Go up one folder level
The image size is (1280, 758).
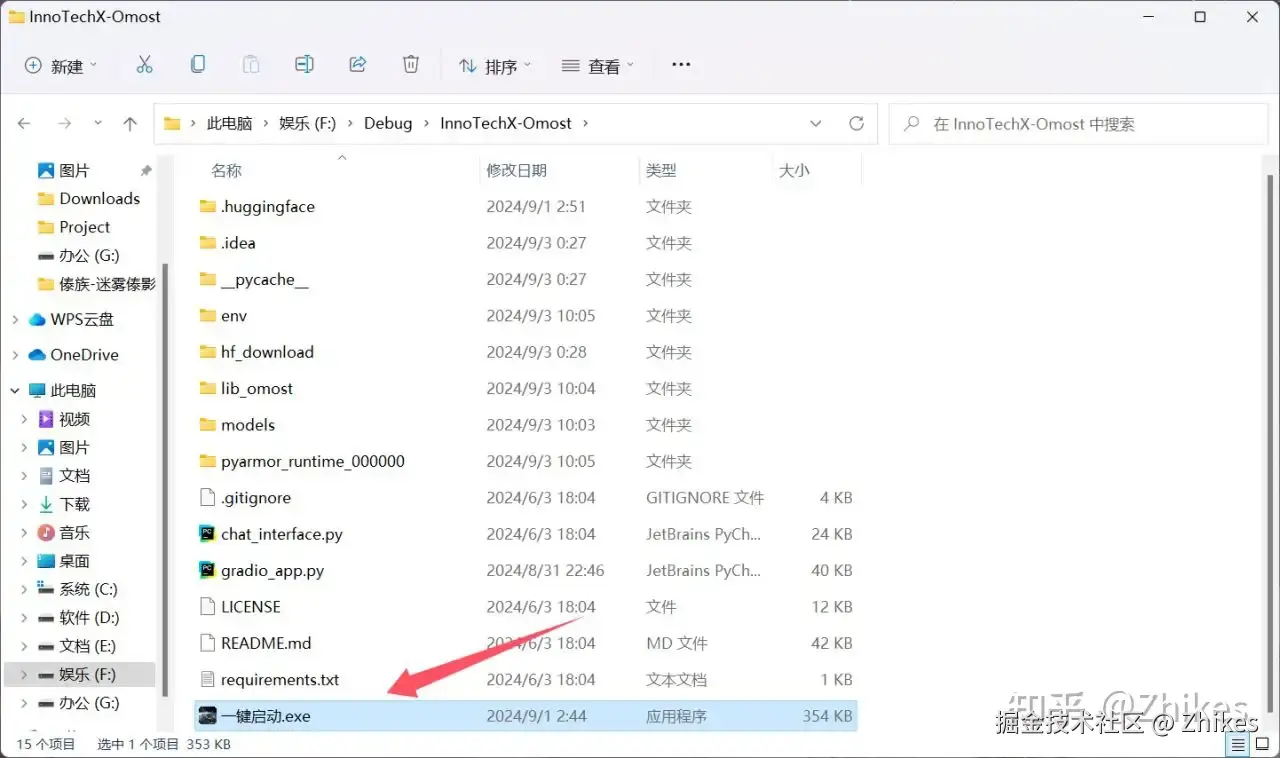tap(130, 124)
